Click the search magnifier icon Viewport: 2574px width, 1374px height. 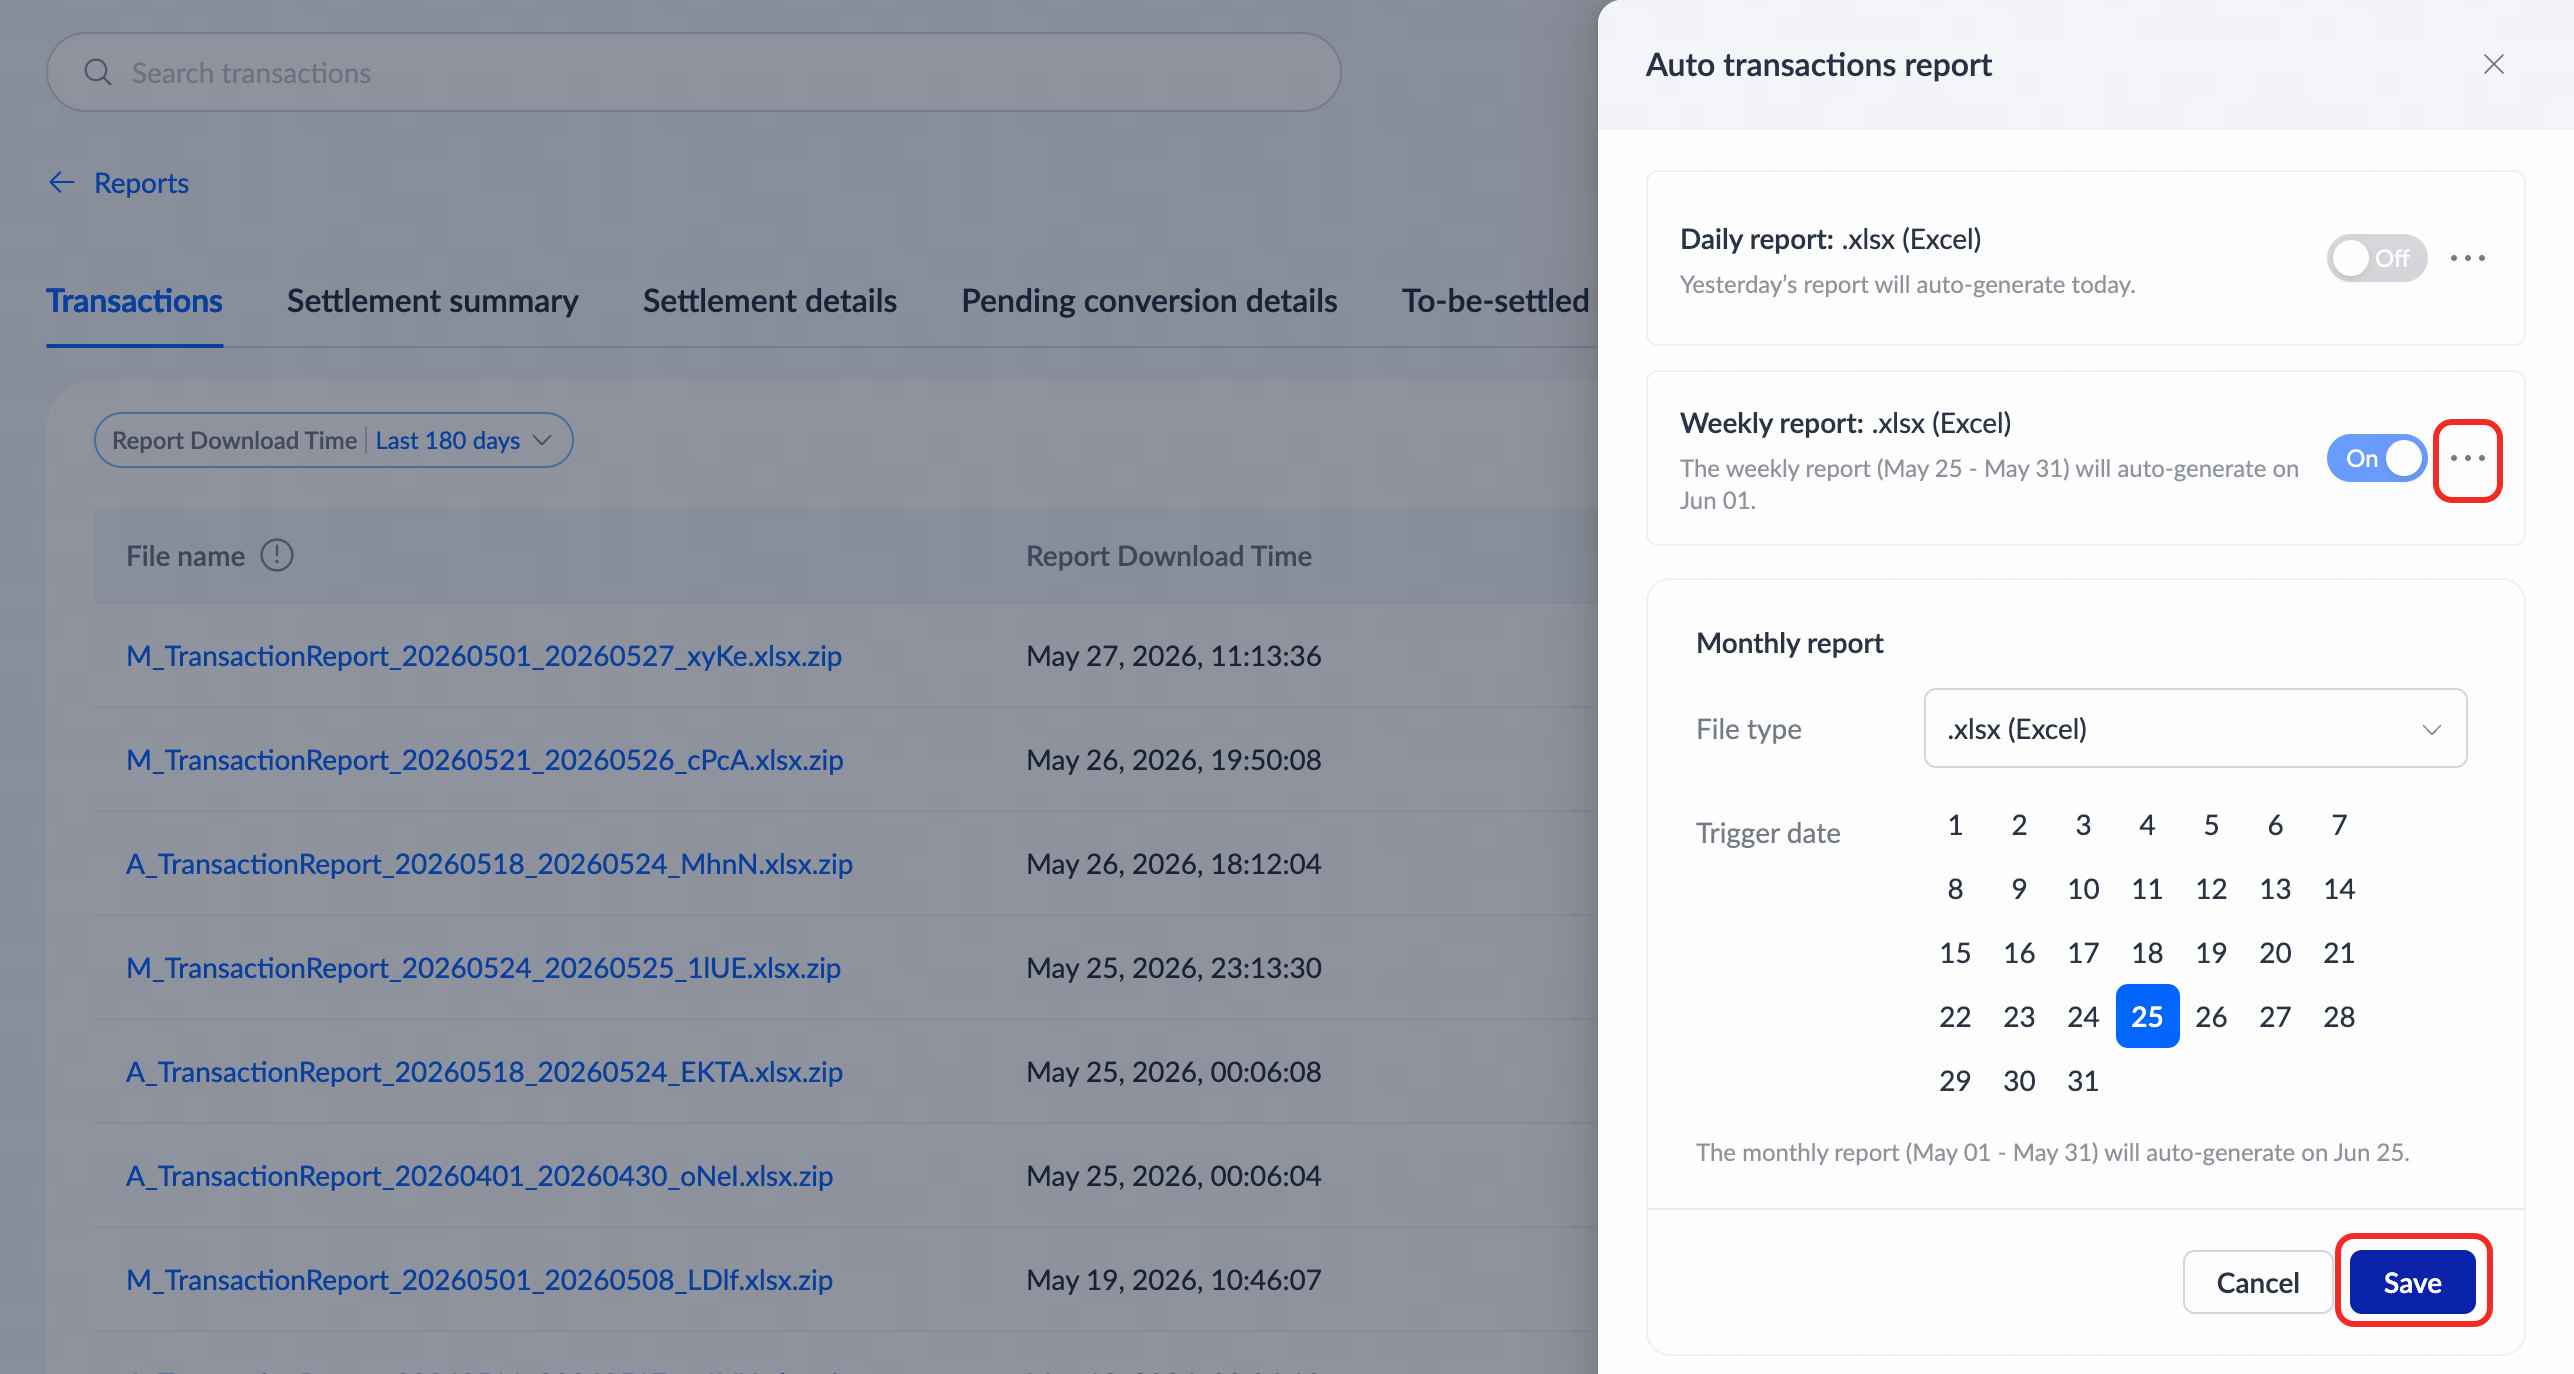pos(98,72)
